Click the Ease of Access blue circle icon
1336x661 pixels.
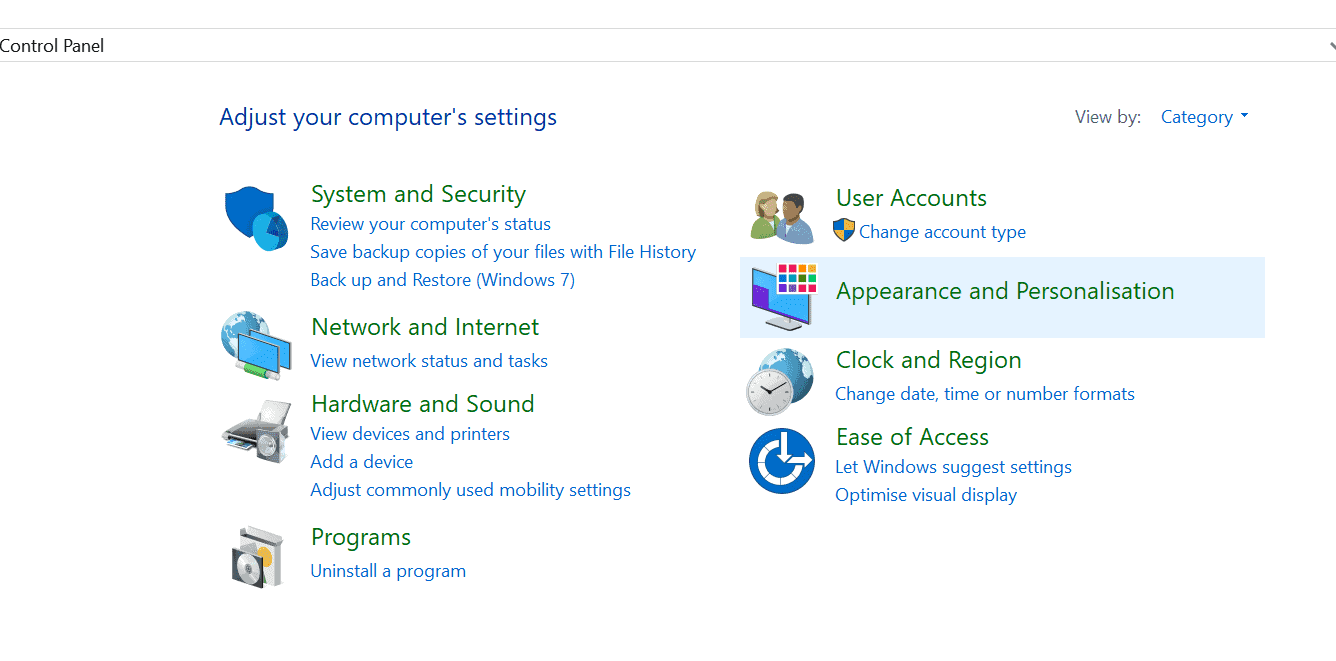click(x=782, y=460)
